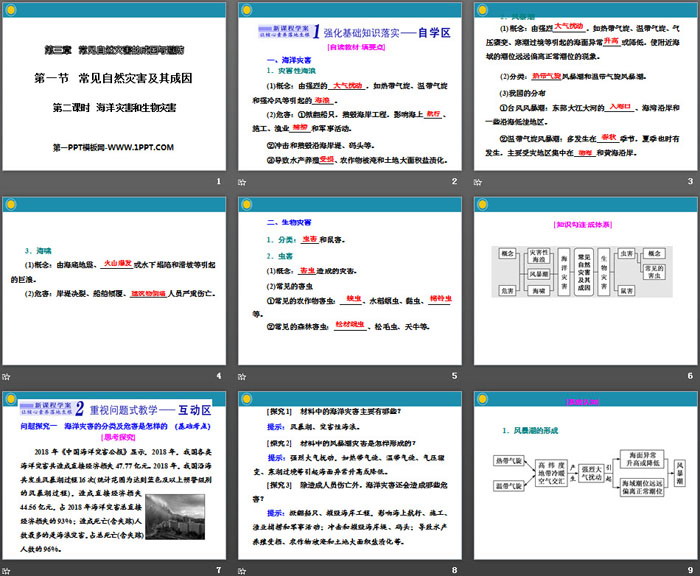700x576 pixels.
Task: Click the animation star icon under slide 6
Action: coord(480,374)
